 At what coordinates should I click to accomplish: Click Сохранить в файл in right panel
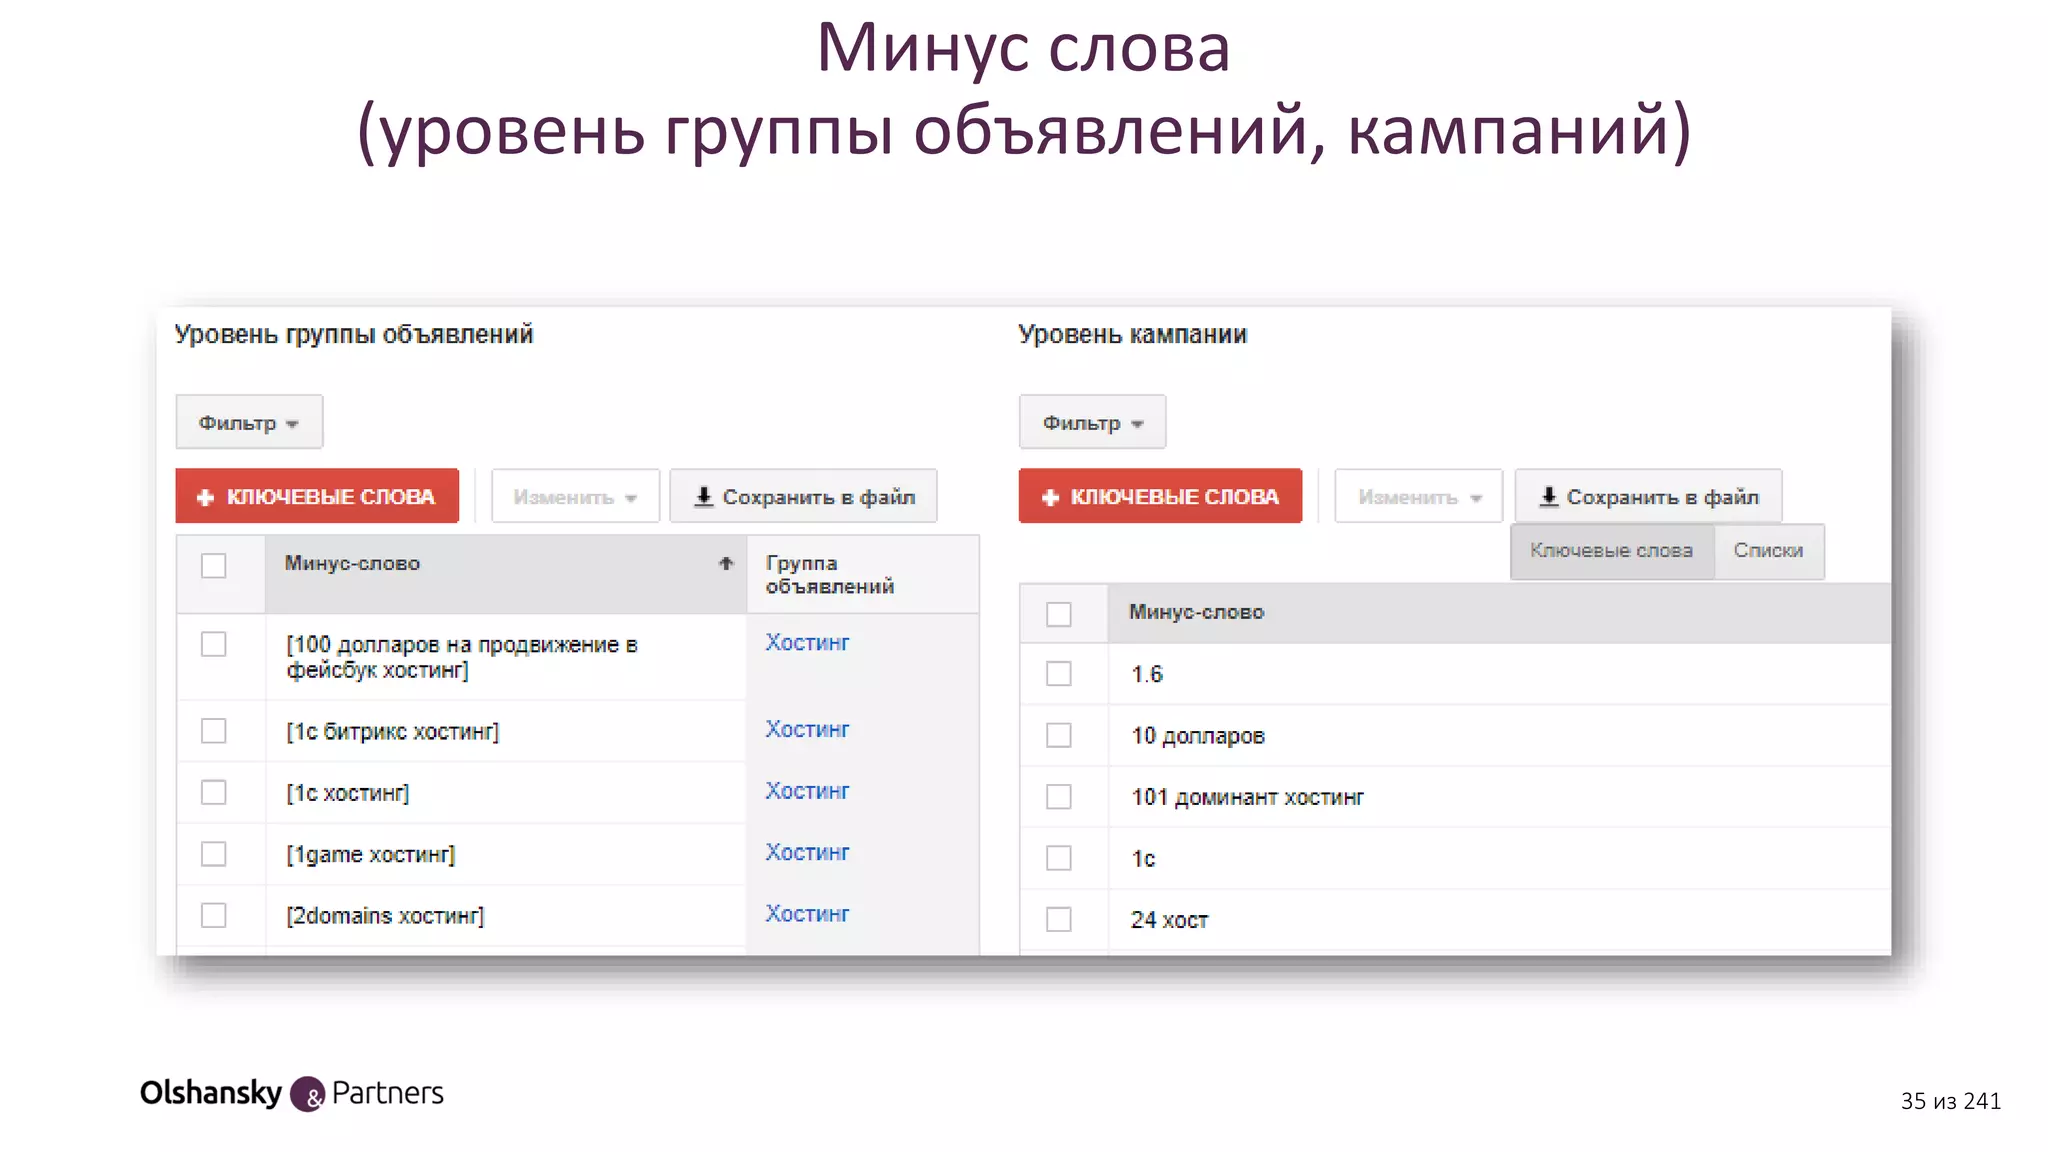[1649, 496]
